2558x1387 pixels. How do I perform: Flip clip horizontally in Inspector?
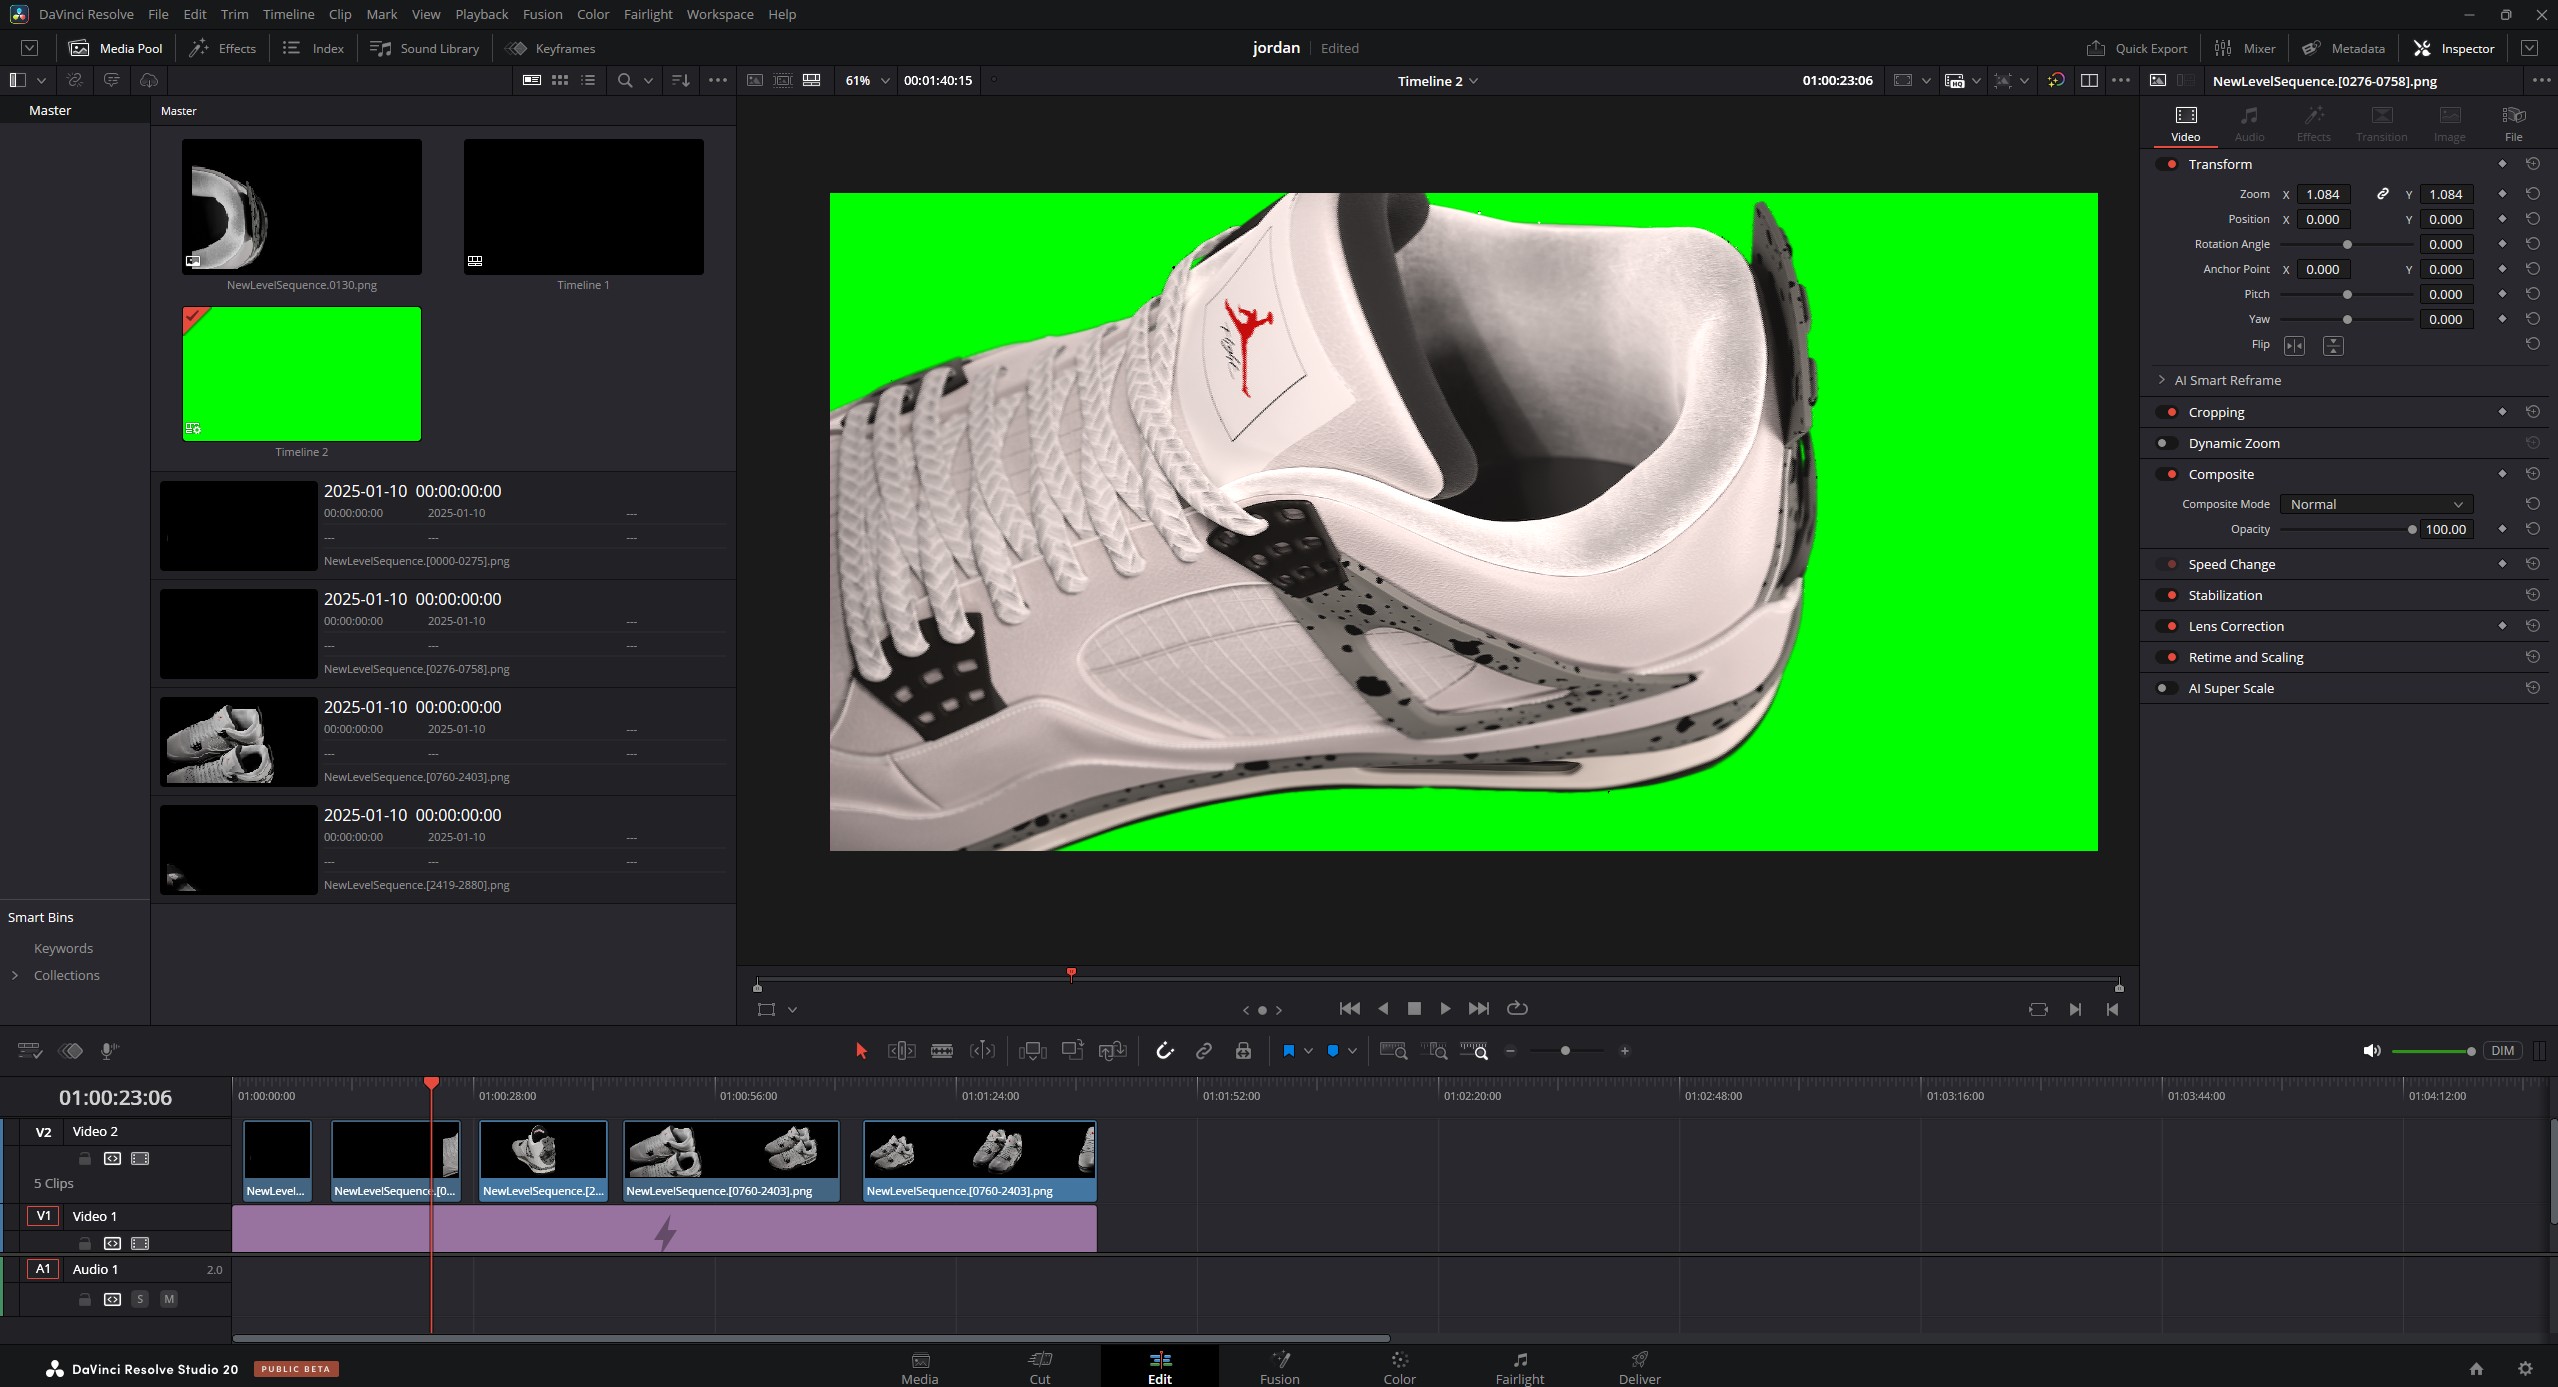tap(2294, 345)
